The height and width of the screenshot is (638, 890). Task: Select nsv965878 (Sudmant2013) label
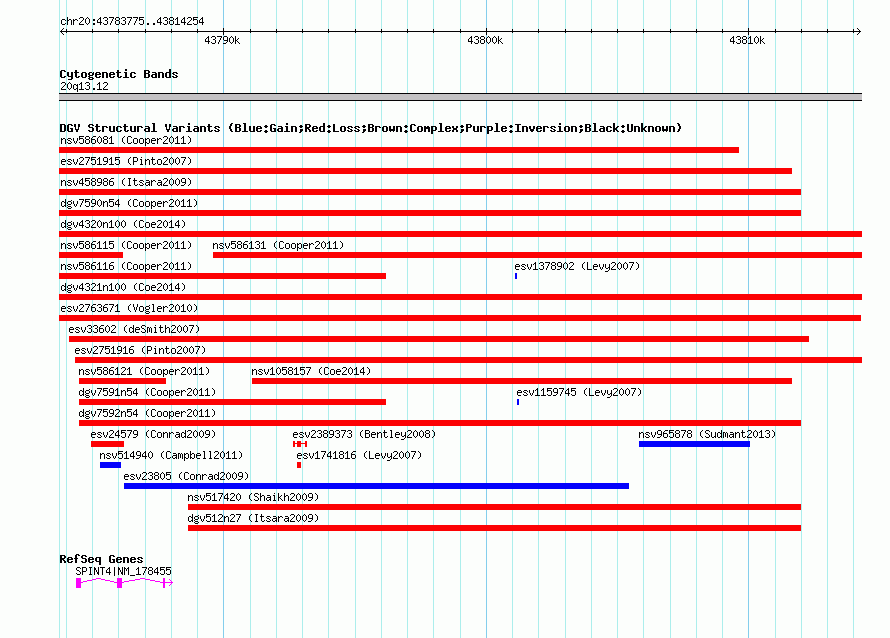[x=707, y=434]
